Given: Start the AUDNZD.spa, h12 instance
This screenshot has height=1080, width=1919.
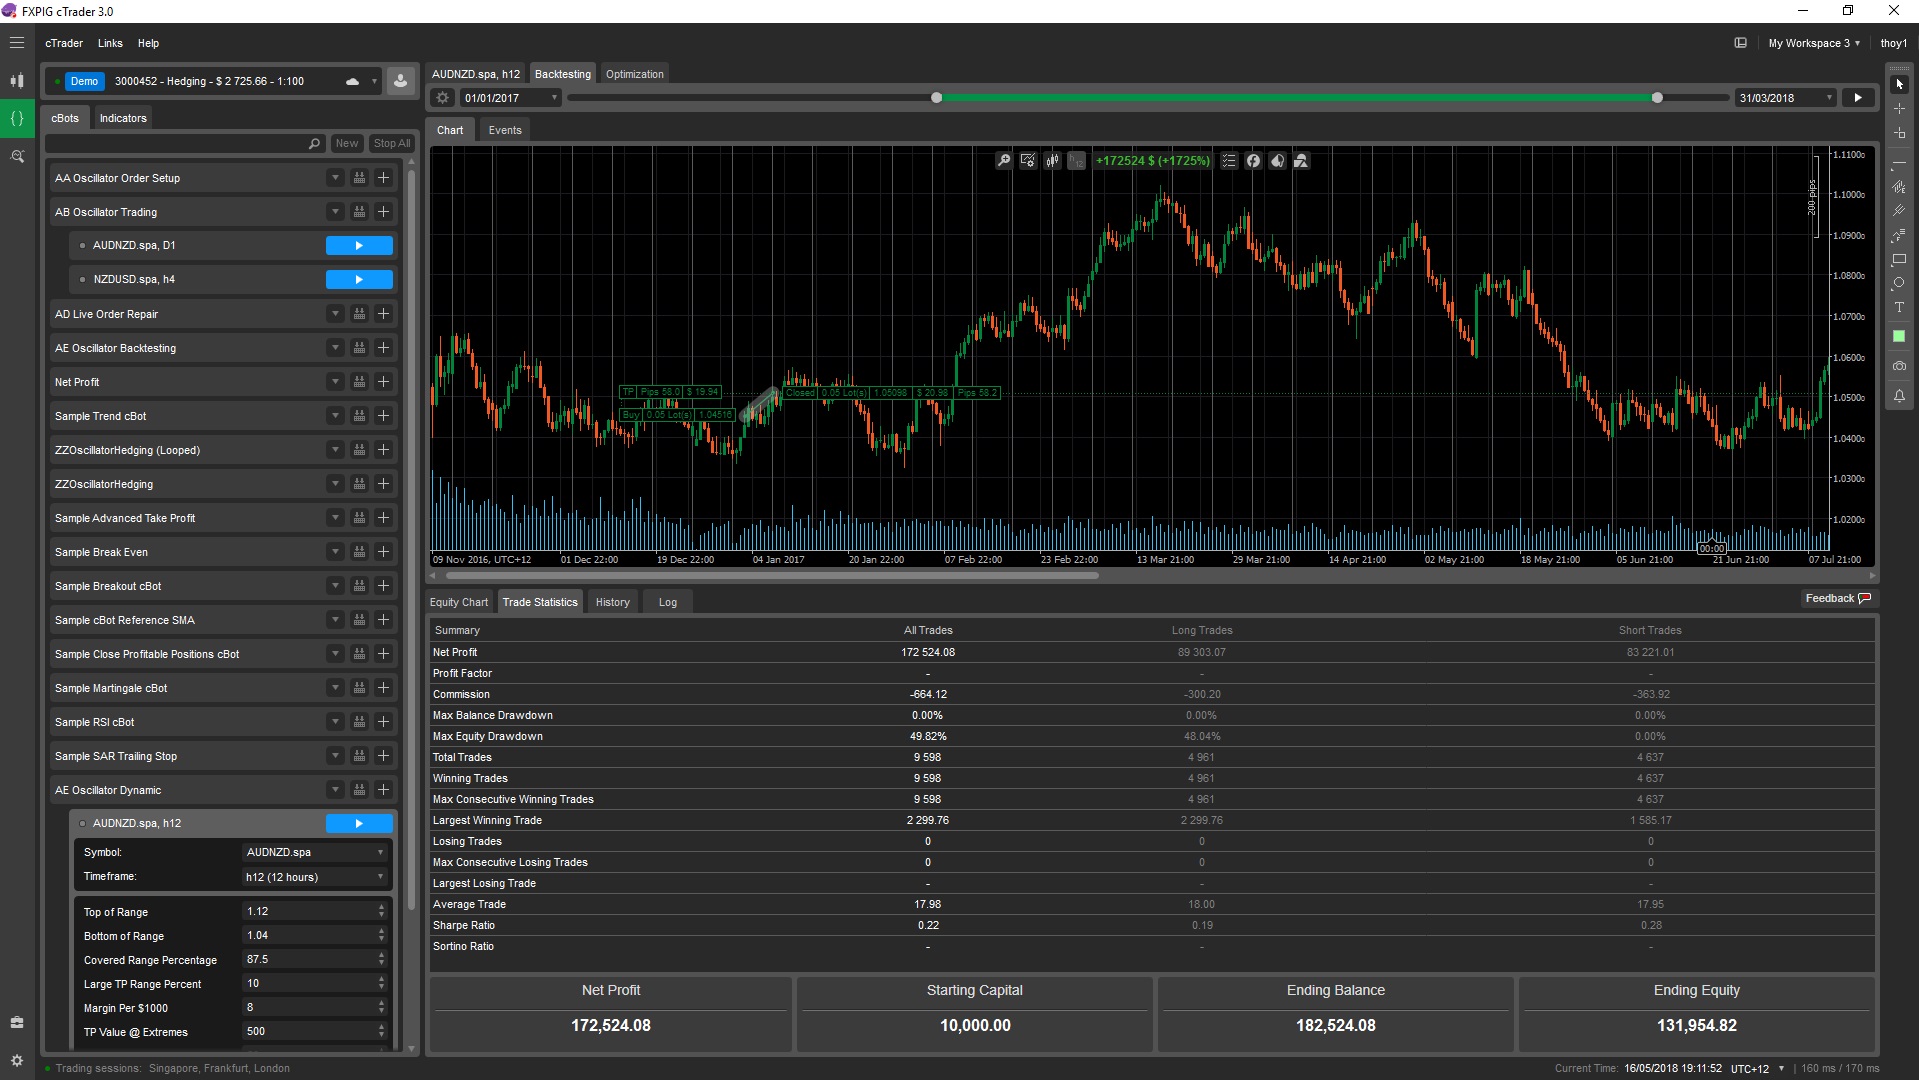Looking at the screenshot, I should (359, 824).
